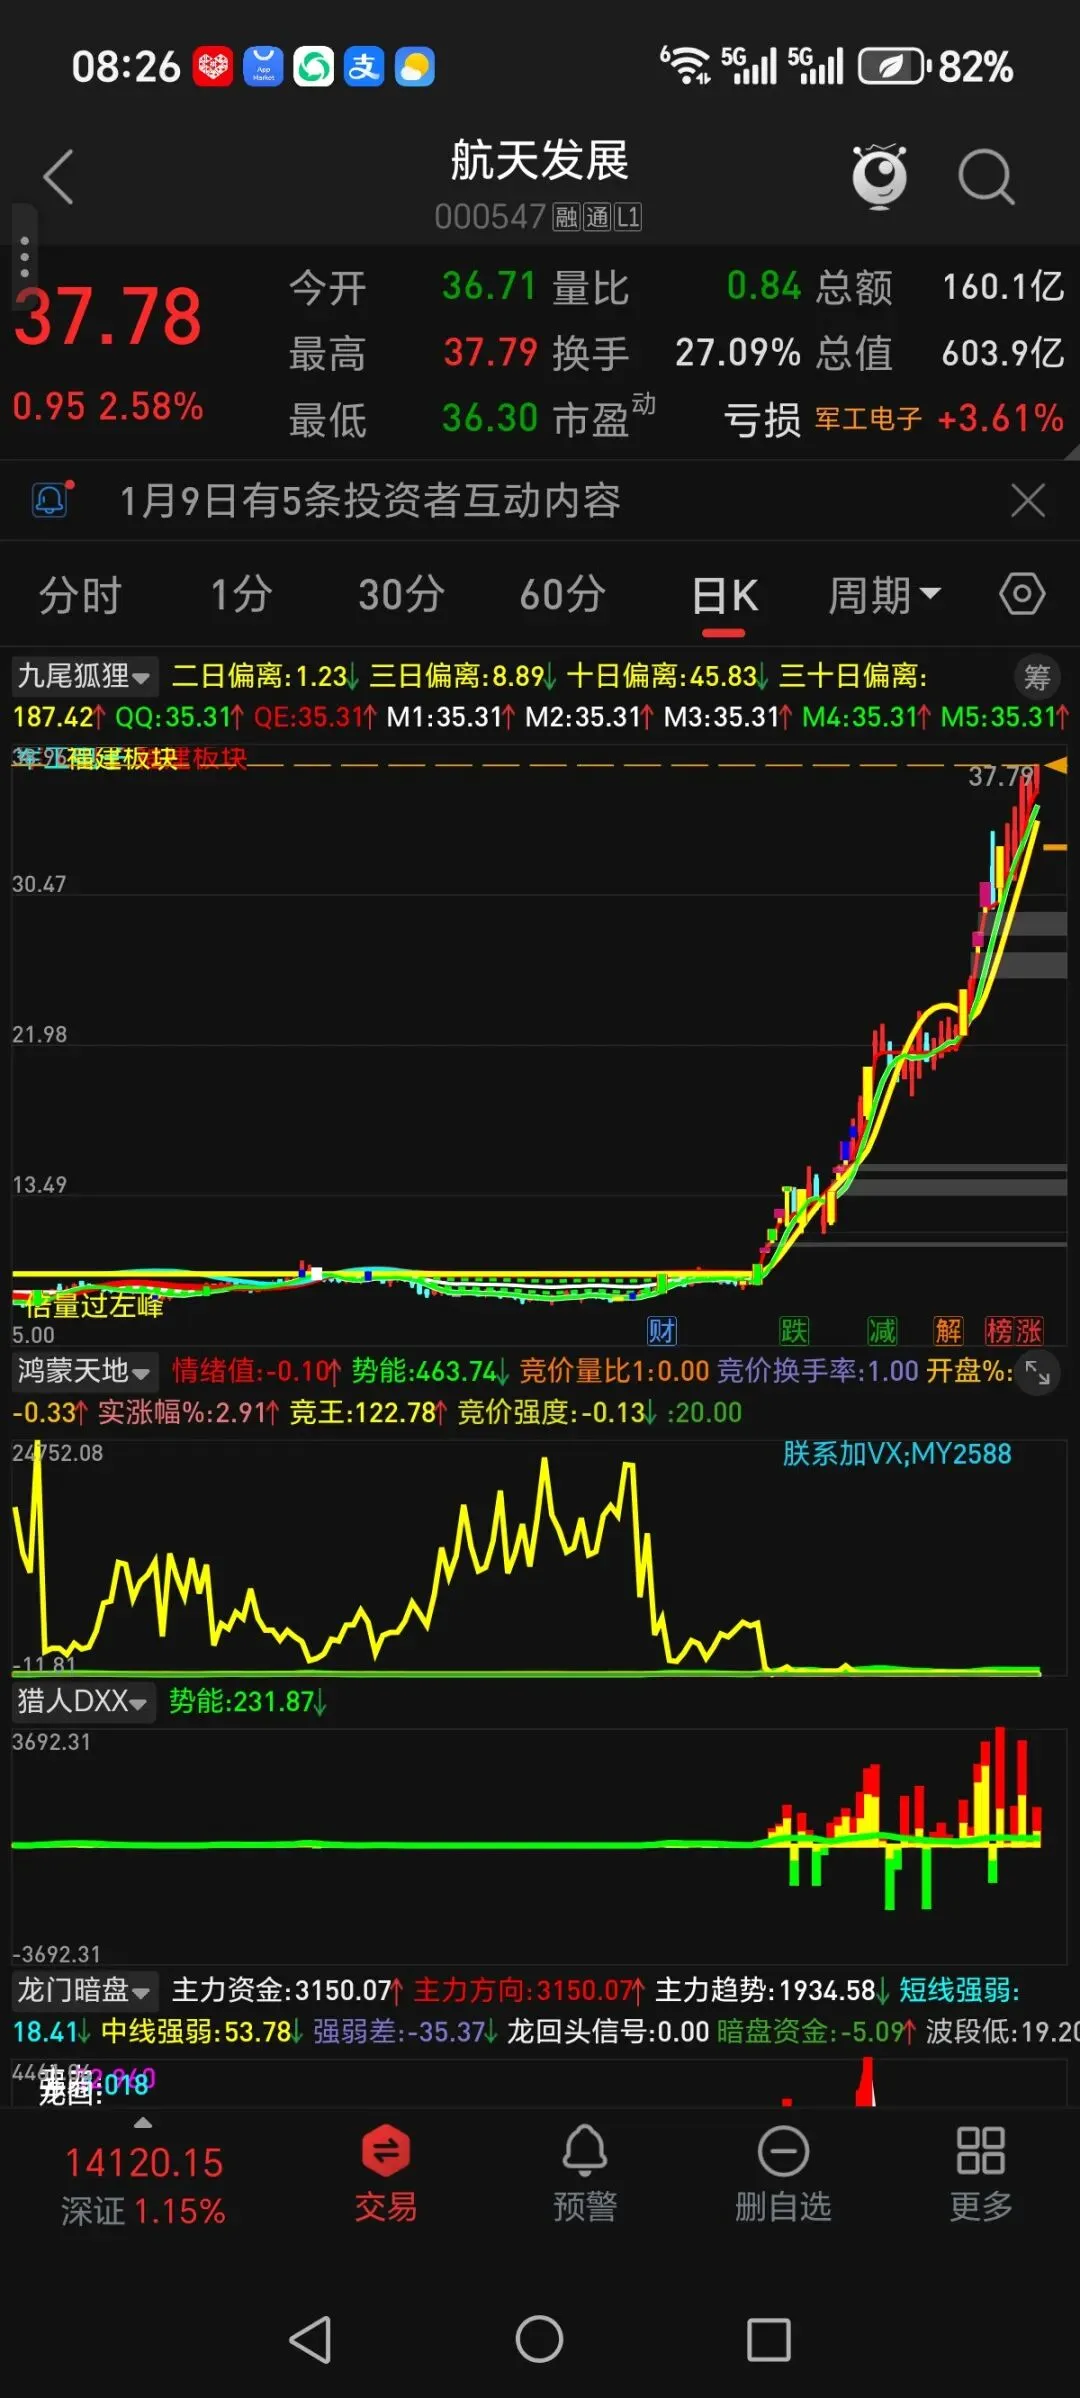
Task: Tap the Android home navigation button
Action: pos(540,2340)
